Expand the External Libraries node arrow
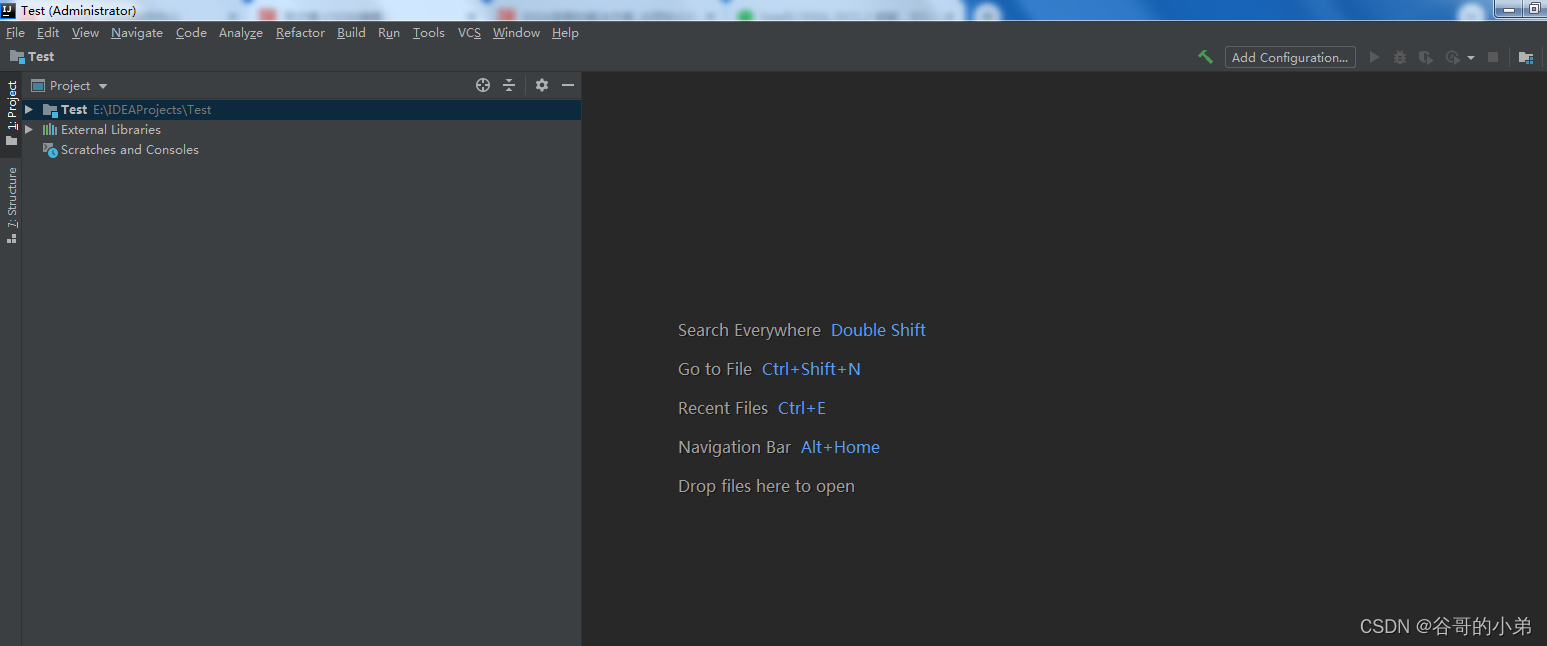Image resolution: width=1547 pixels, height=646 pixels. [29, 129]
